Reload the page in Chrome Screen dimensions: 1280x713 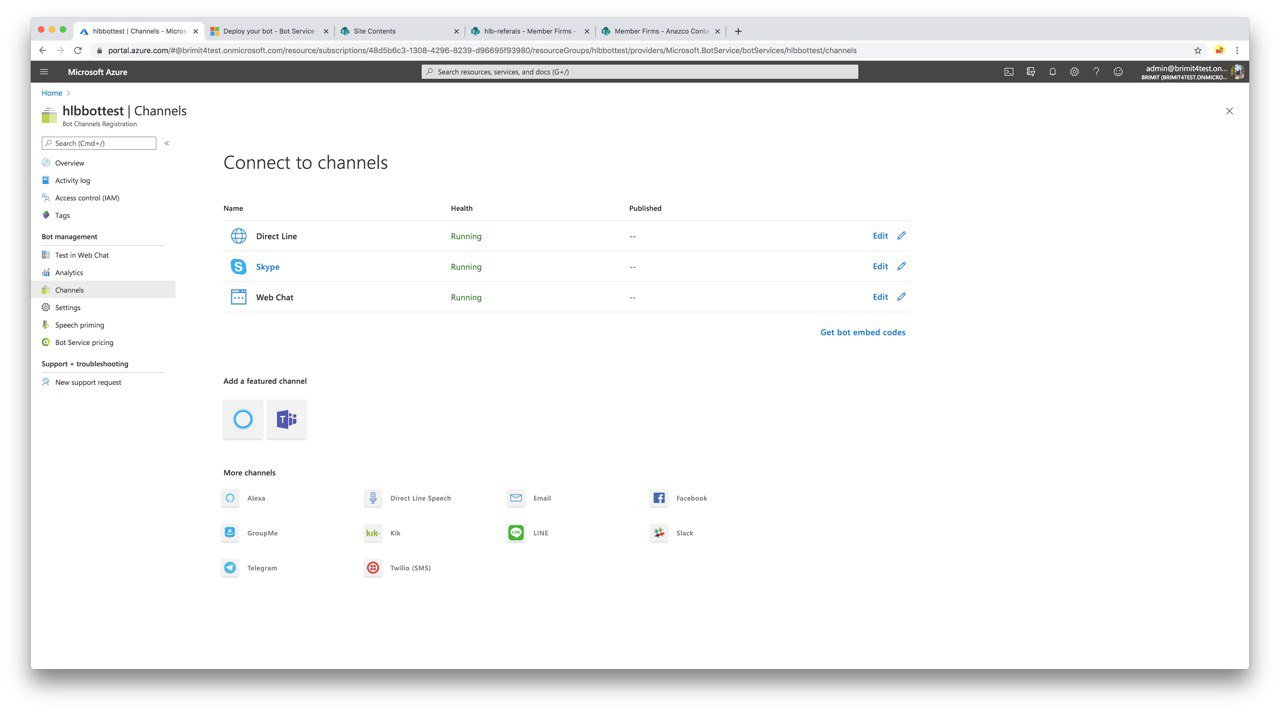78,50
